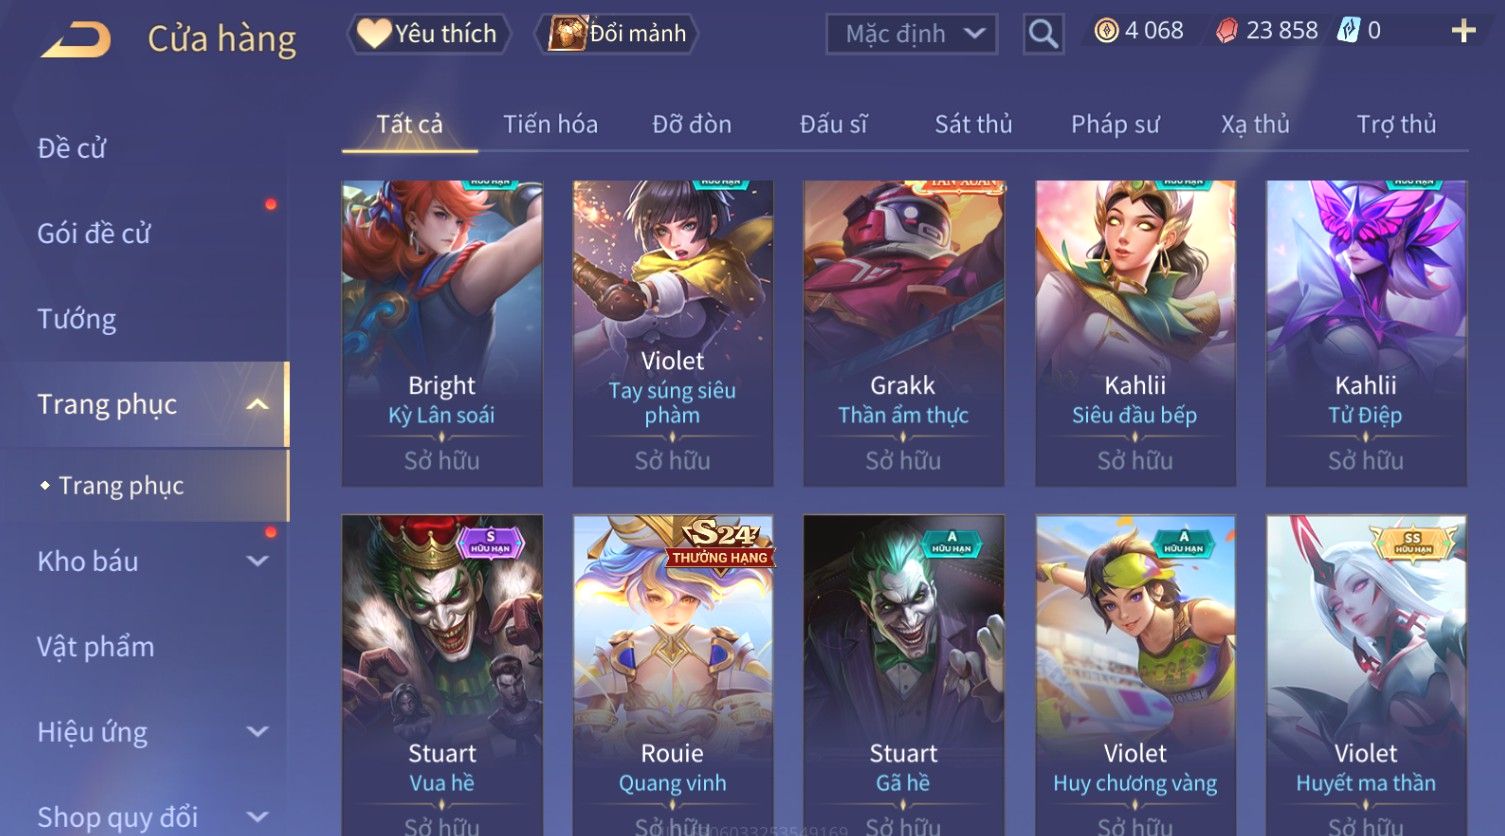The height and width of the screenshot is (836, 1505).
Task: Open the Mặc định sort dropdown
Action: point(911,34)
